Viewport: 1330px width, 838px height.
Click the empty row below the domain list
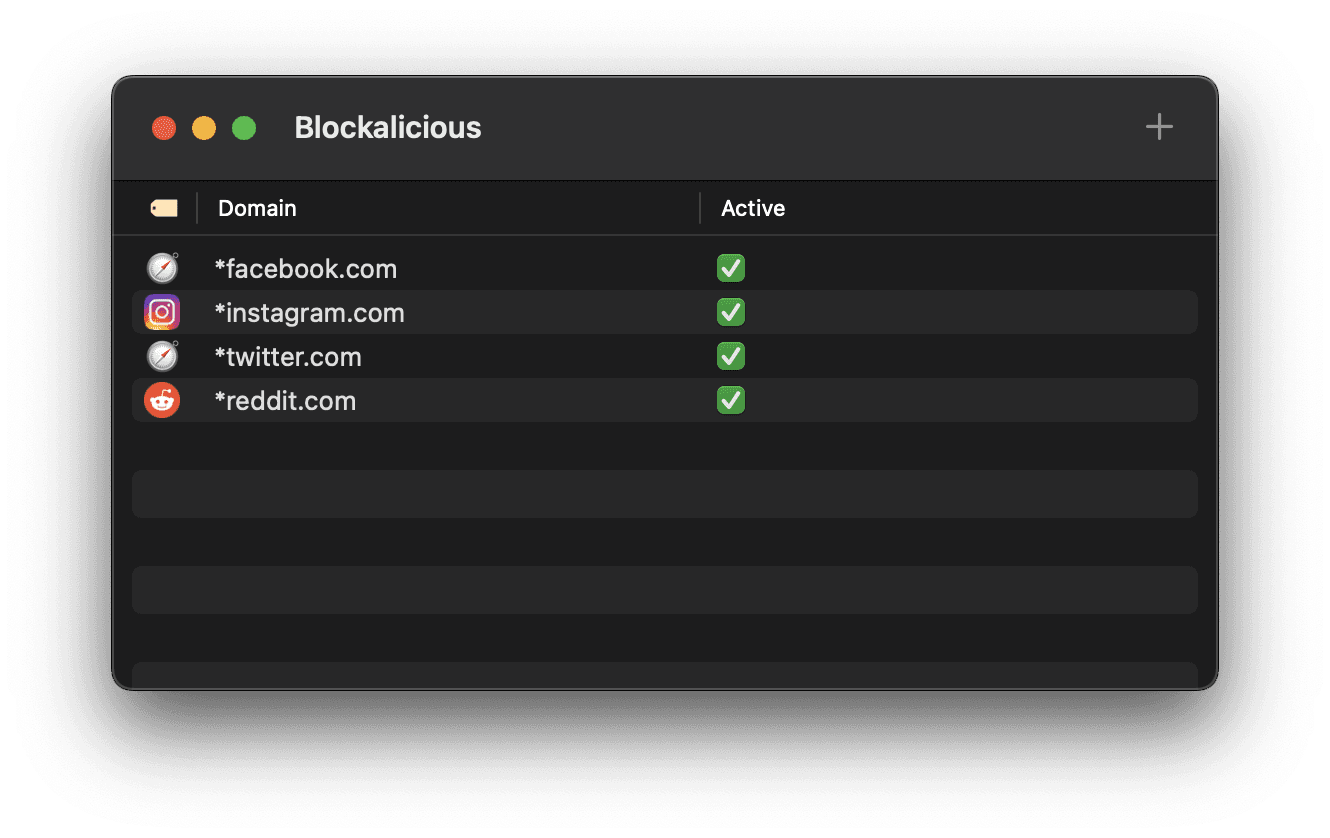[x=664, y=493]
